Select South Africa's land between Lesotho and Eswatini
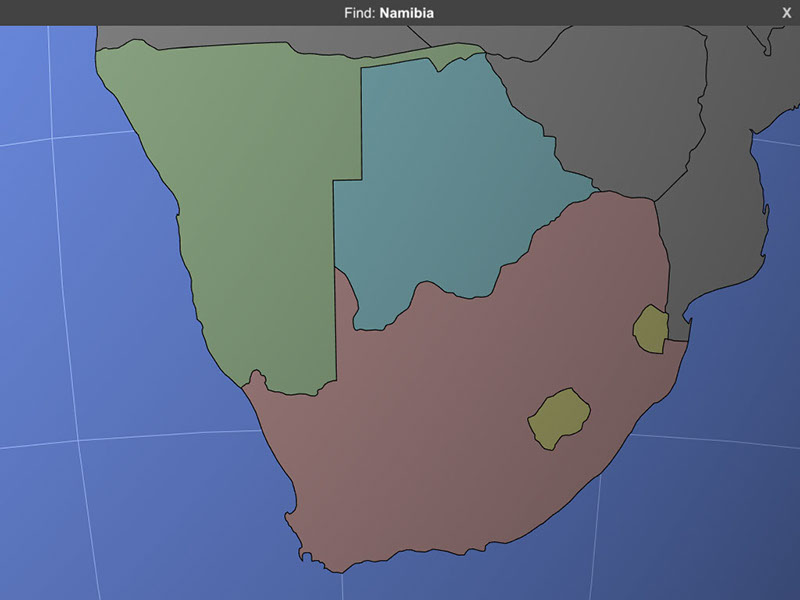Screen dimensions: 800x600 pos(610,370)
